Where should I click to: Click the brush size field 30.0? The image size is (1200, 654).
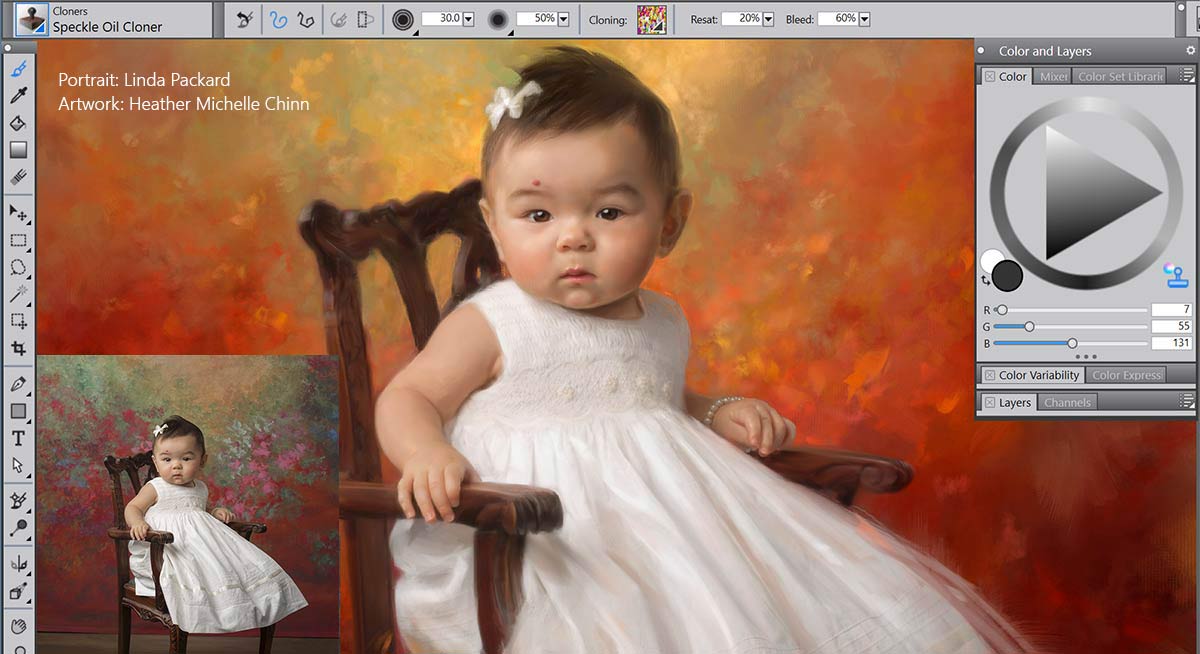(441, 19)
